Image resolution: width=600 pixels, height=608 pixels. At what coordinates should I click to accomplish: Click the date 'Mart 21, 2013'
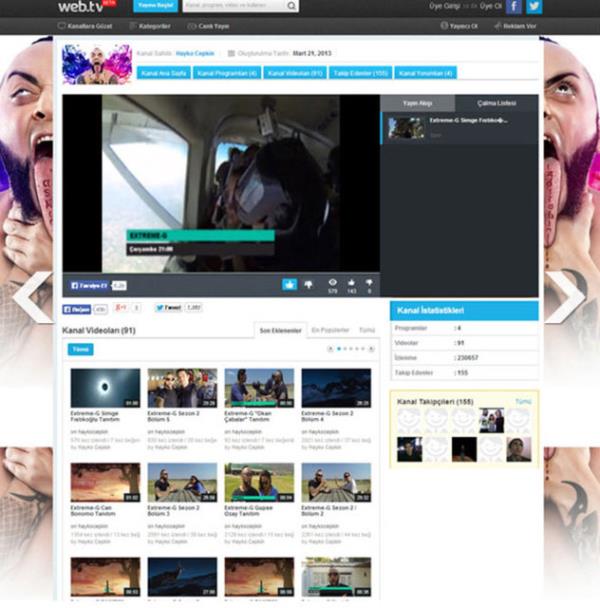312,54
